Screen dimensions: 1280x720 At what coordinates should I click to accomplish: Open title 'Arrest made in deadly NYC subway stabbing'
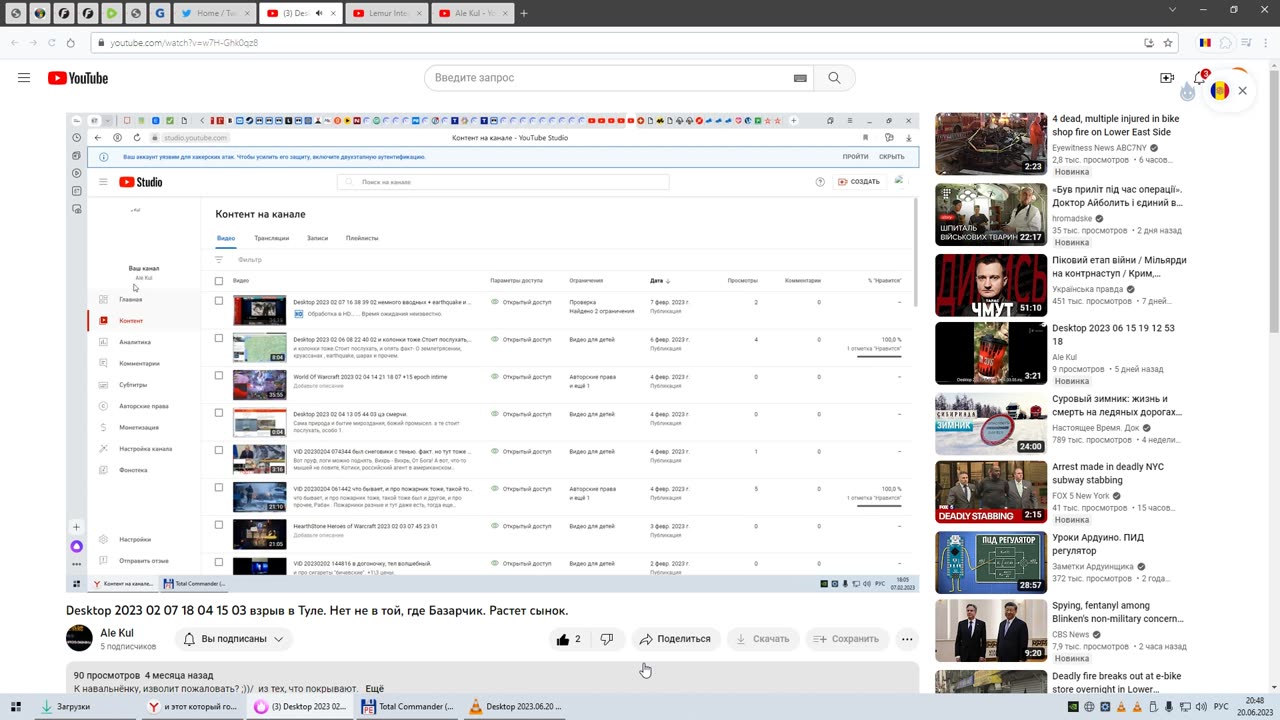[1109, 474]
